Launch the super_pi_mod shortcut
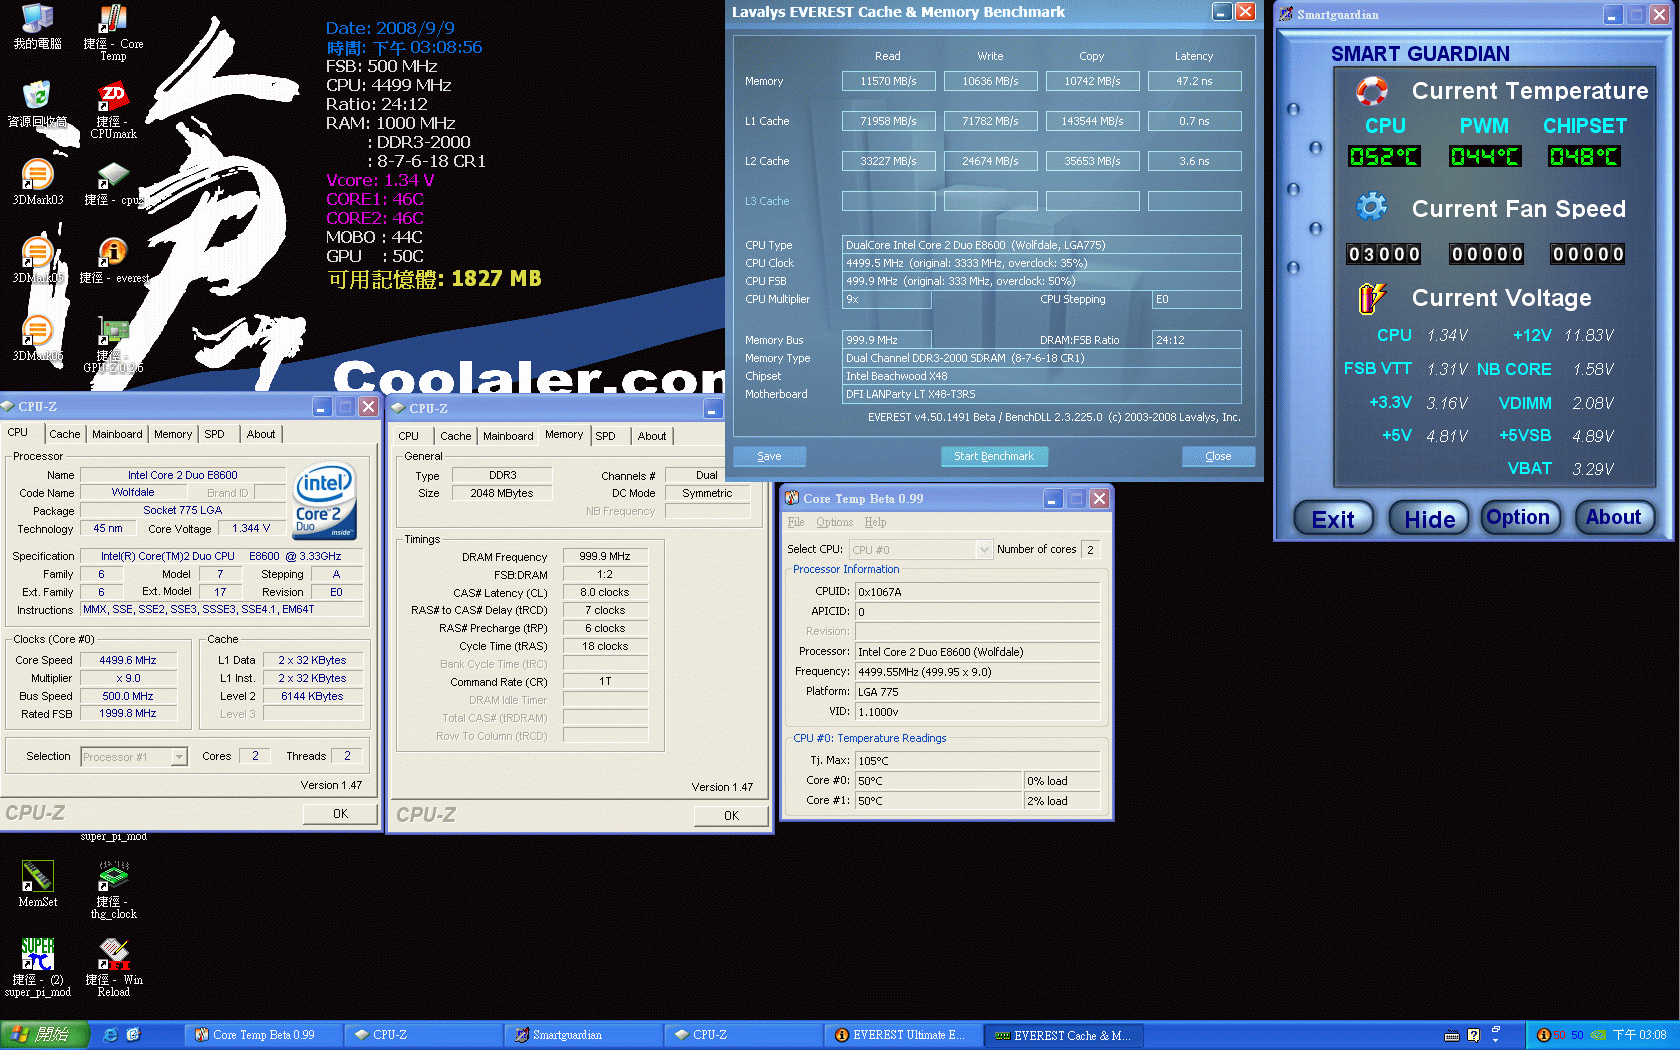The image size is (1680, 1050). [x=37, y=968]
